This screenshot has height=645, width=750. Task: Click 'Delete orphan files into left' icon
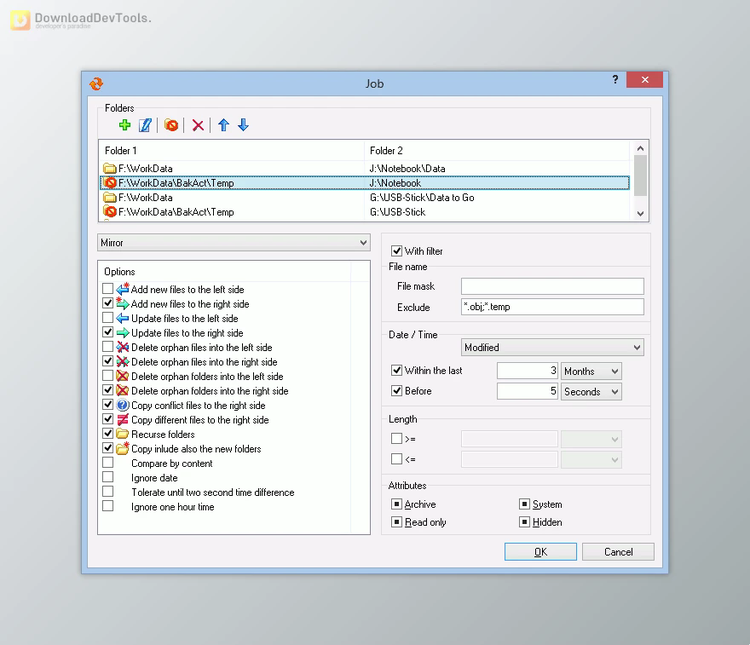[123, 347]
